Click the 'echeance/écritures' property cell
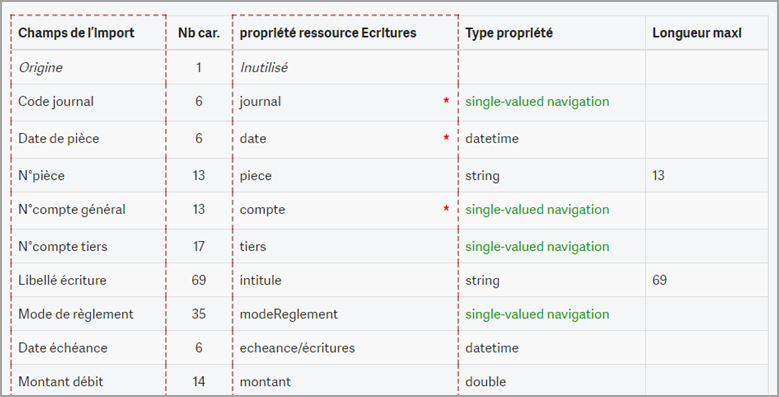This screenshot has width=779, height=397. coord(297,348)
